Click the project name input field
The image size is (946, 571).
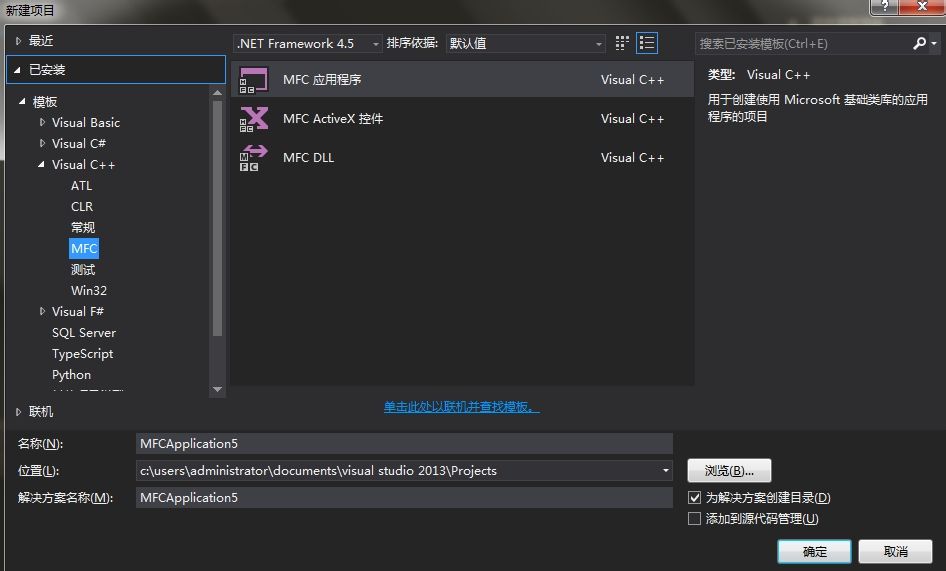click(404, 444)
